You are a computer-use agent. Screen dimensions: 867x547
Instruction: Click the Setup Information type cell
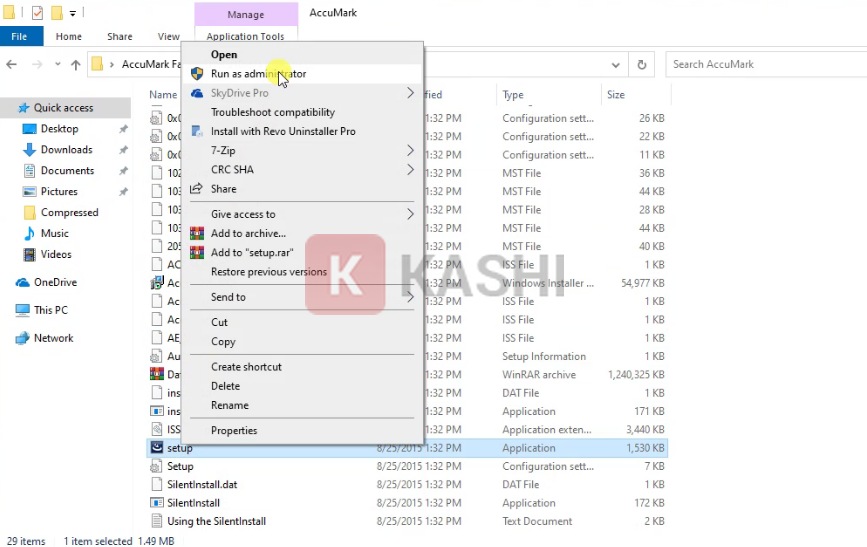(544, 356)
